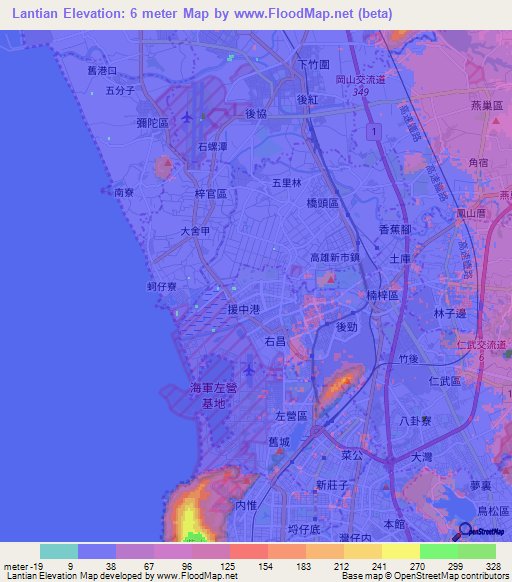Click the 左營區 district label
512x582 pixels.
(x=291, y=416)
